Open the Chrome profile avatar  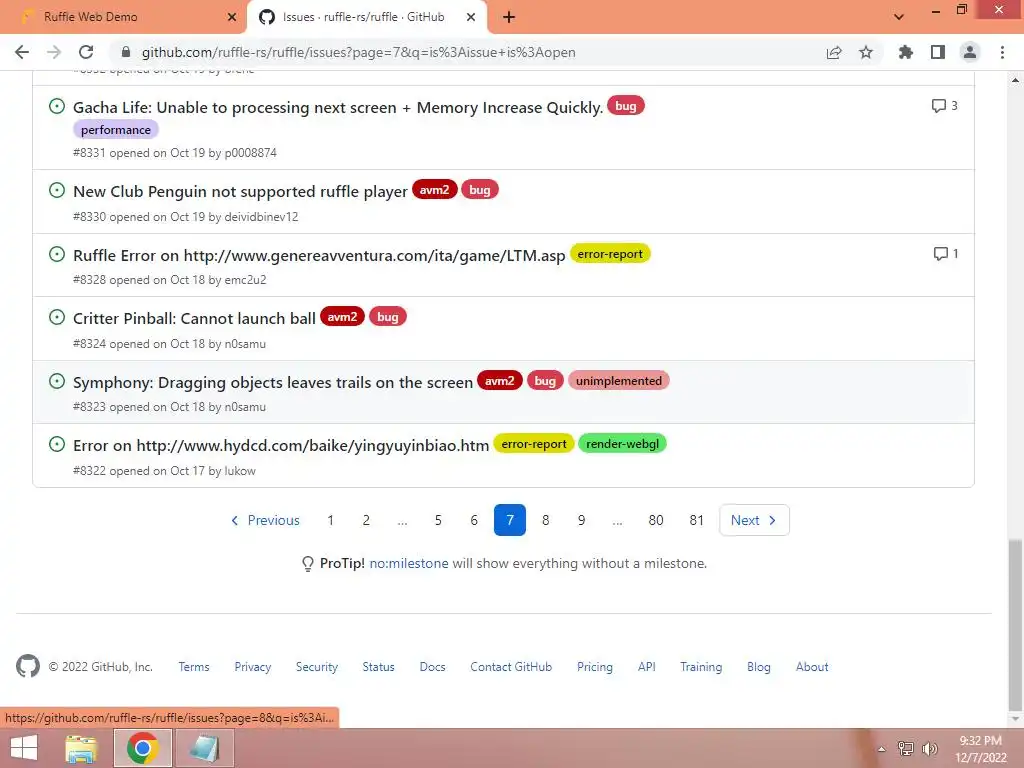tap(970, 52)
